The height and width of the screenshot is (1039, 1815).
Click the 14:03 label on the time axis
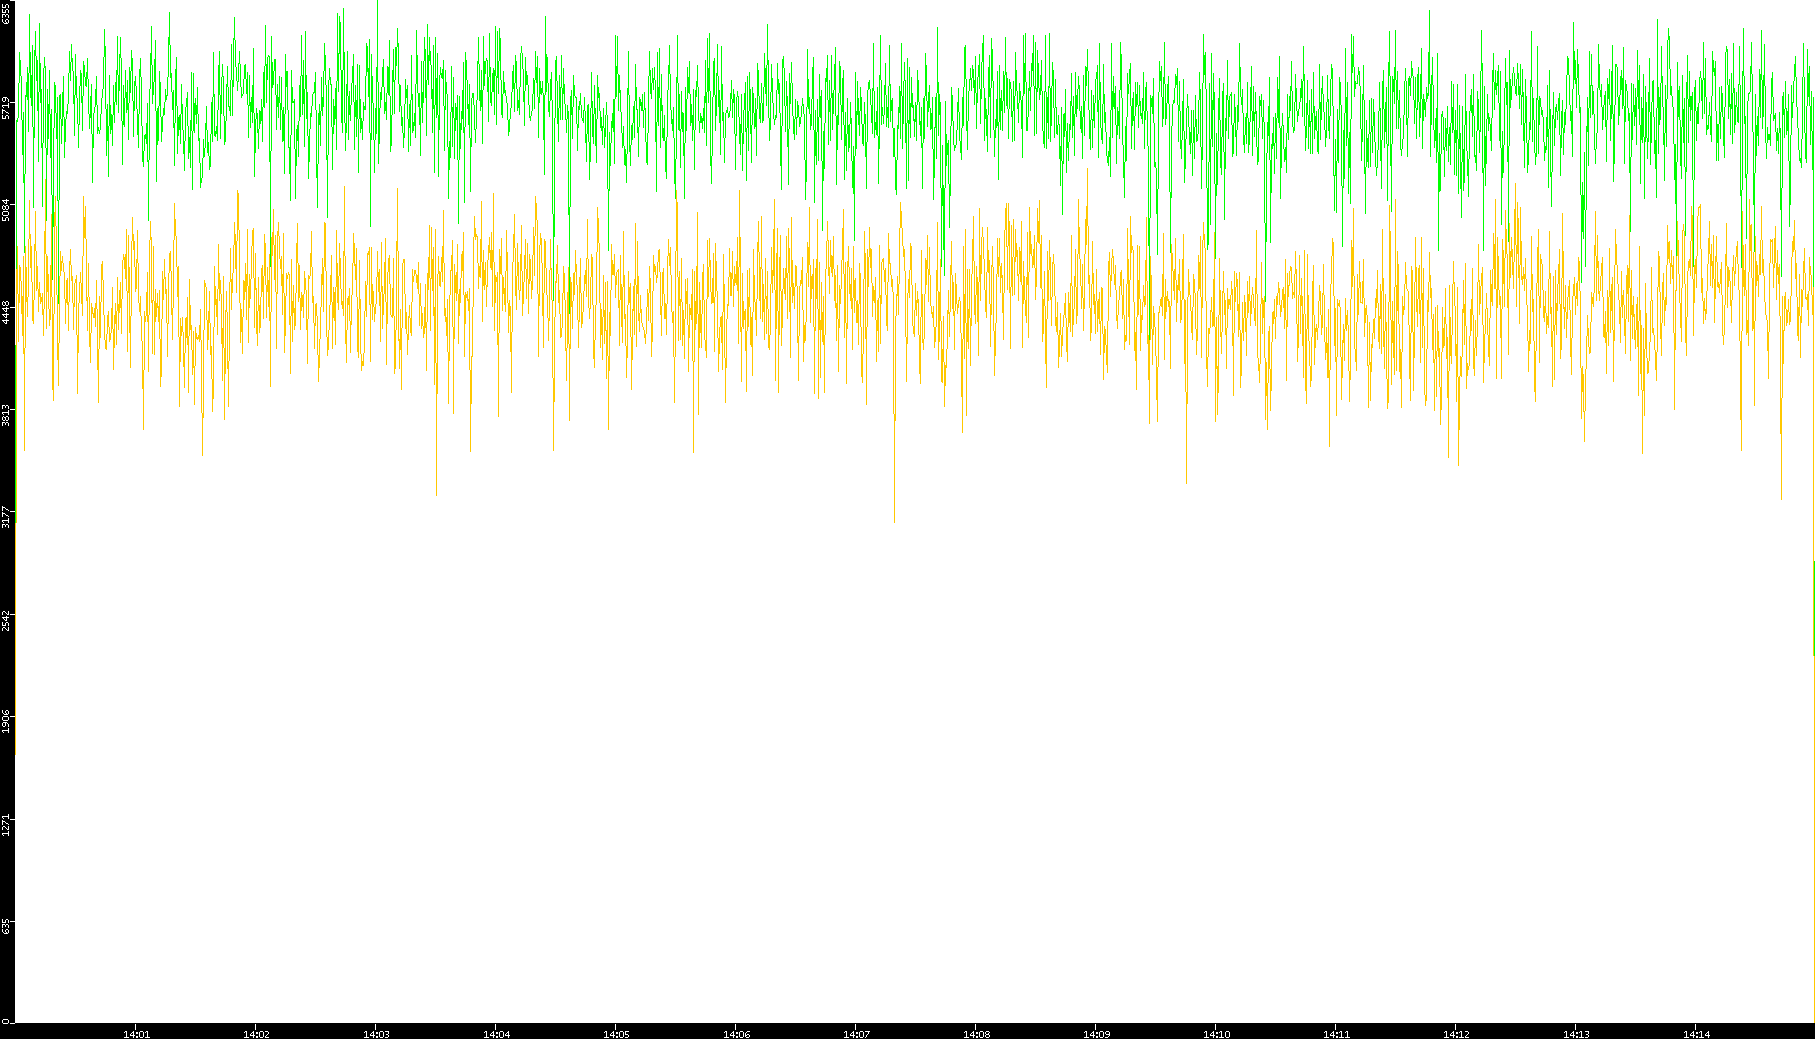376,1034
